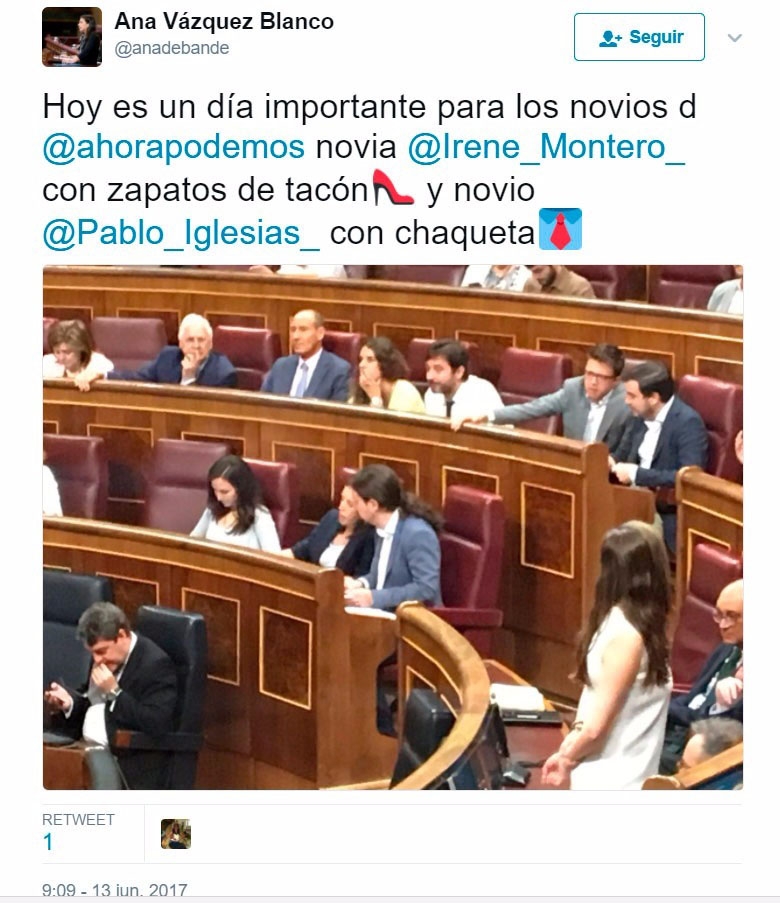Enlarge the attached parliament photo

pos(393,527)
